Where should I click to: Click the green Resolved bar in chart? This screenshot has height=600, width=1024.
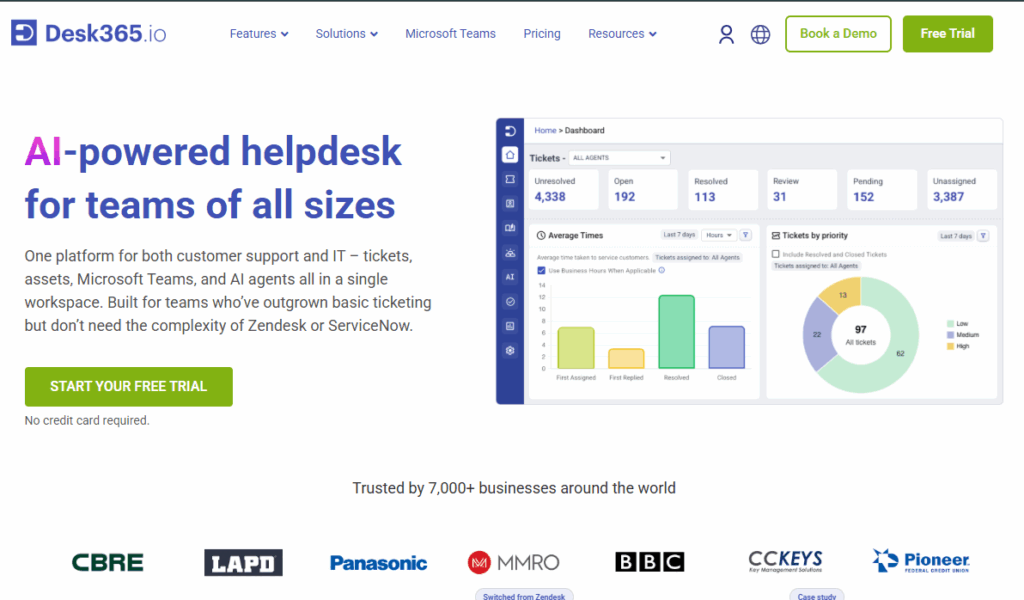pyautogui.click(x=677, y=332)
